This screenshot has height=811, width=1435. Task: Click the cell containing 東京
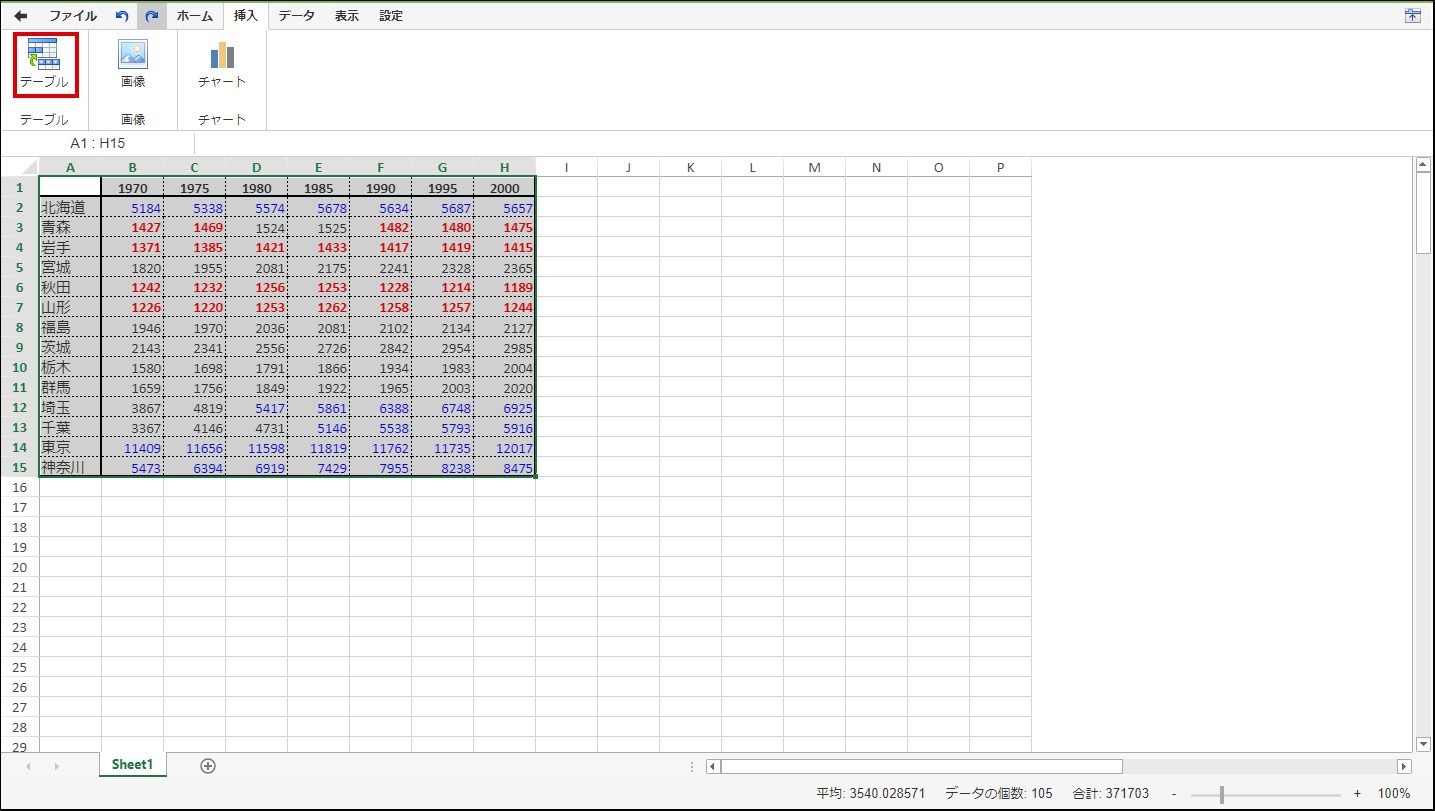70,447
